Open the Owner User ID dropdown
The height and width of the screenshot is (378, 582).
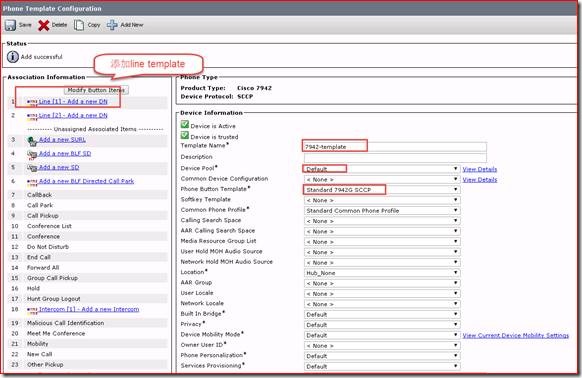click(x=382, y=346)
